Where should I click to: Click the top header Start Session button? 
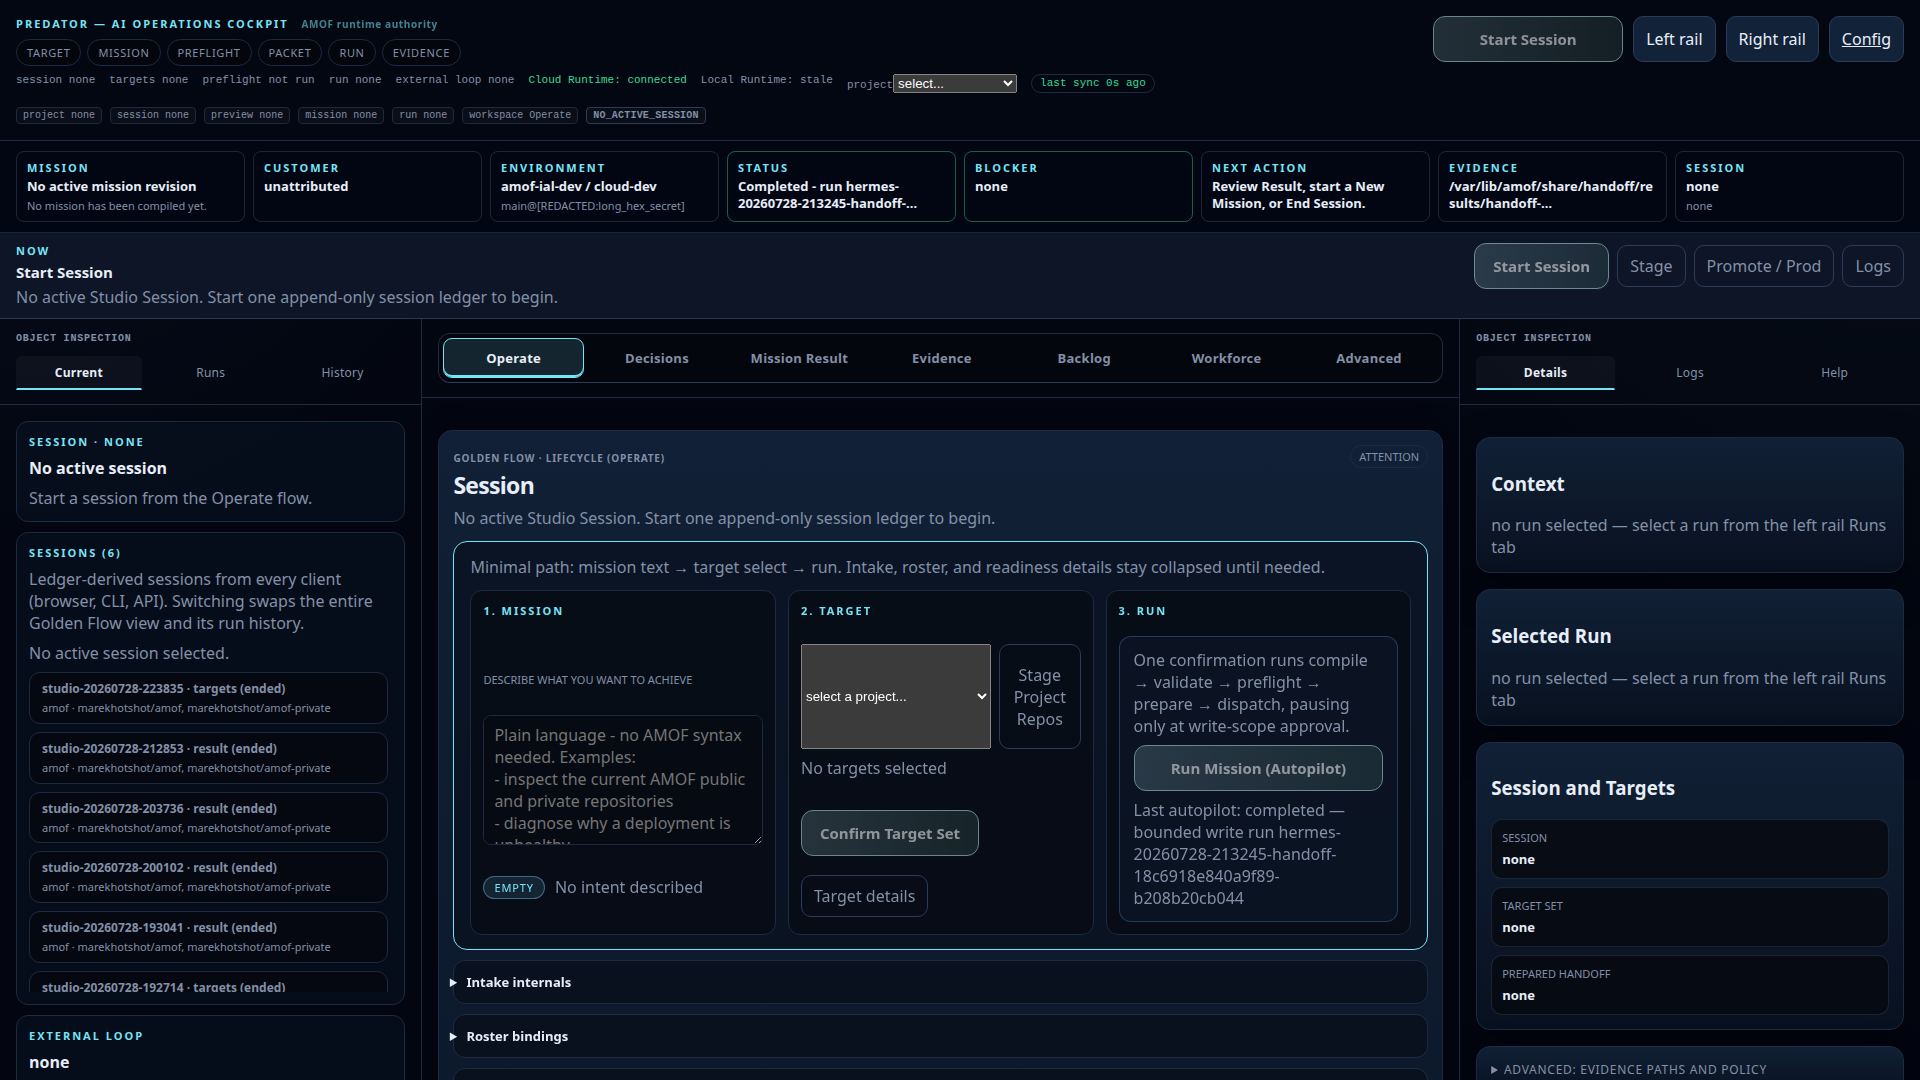pos(1527,39)
